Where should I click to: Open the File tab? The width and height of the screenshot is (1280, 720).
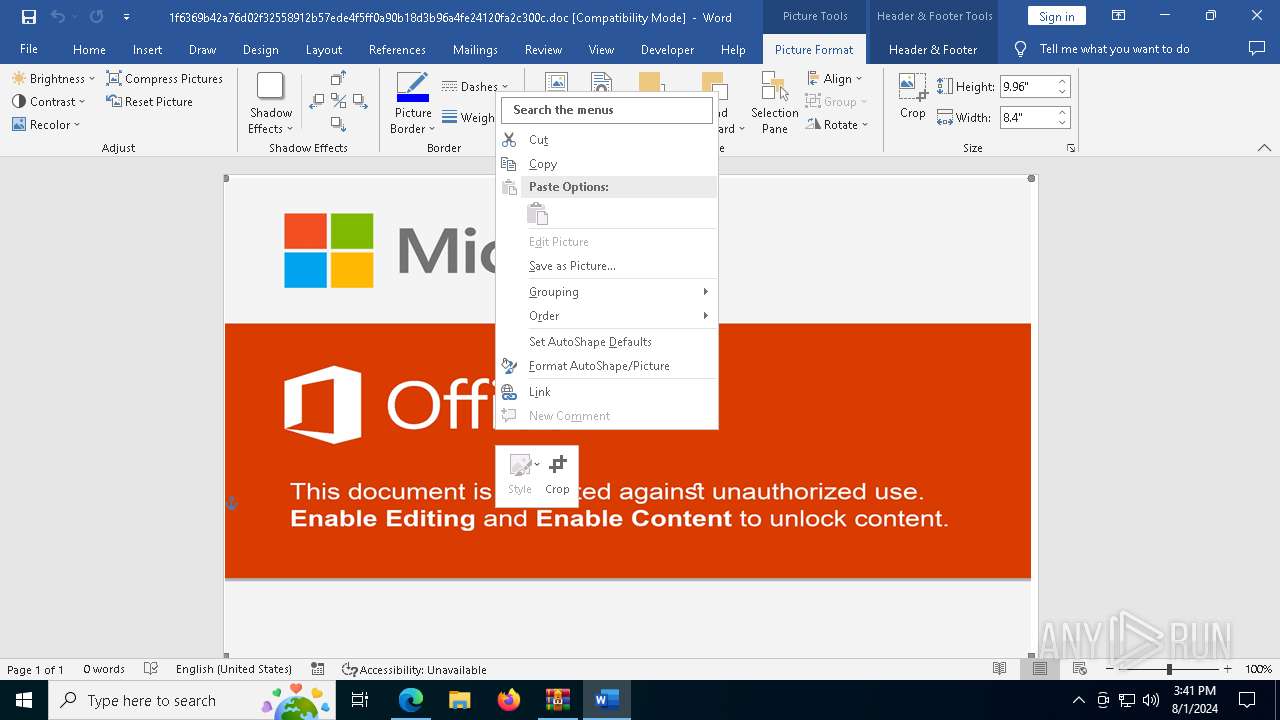tap(29, 49)
